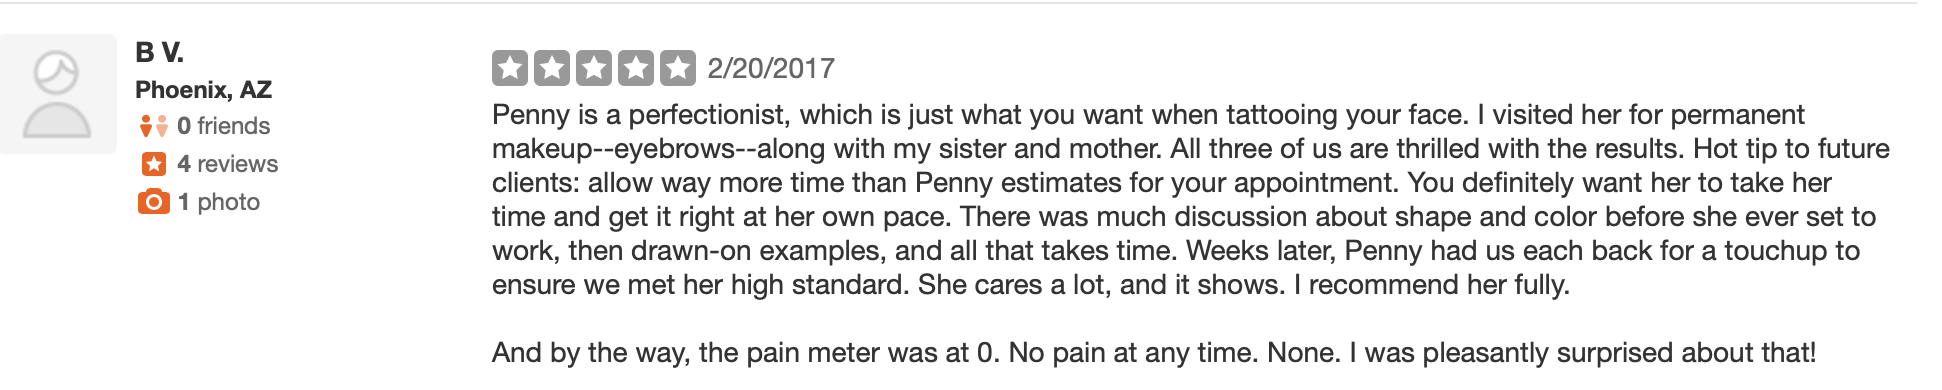This screenshot has height=390, width=1942.
Task: Click the orange camera photo icon
Action: (153, 202)
